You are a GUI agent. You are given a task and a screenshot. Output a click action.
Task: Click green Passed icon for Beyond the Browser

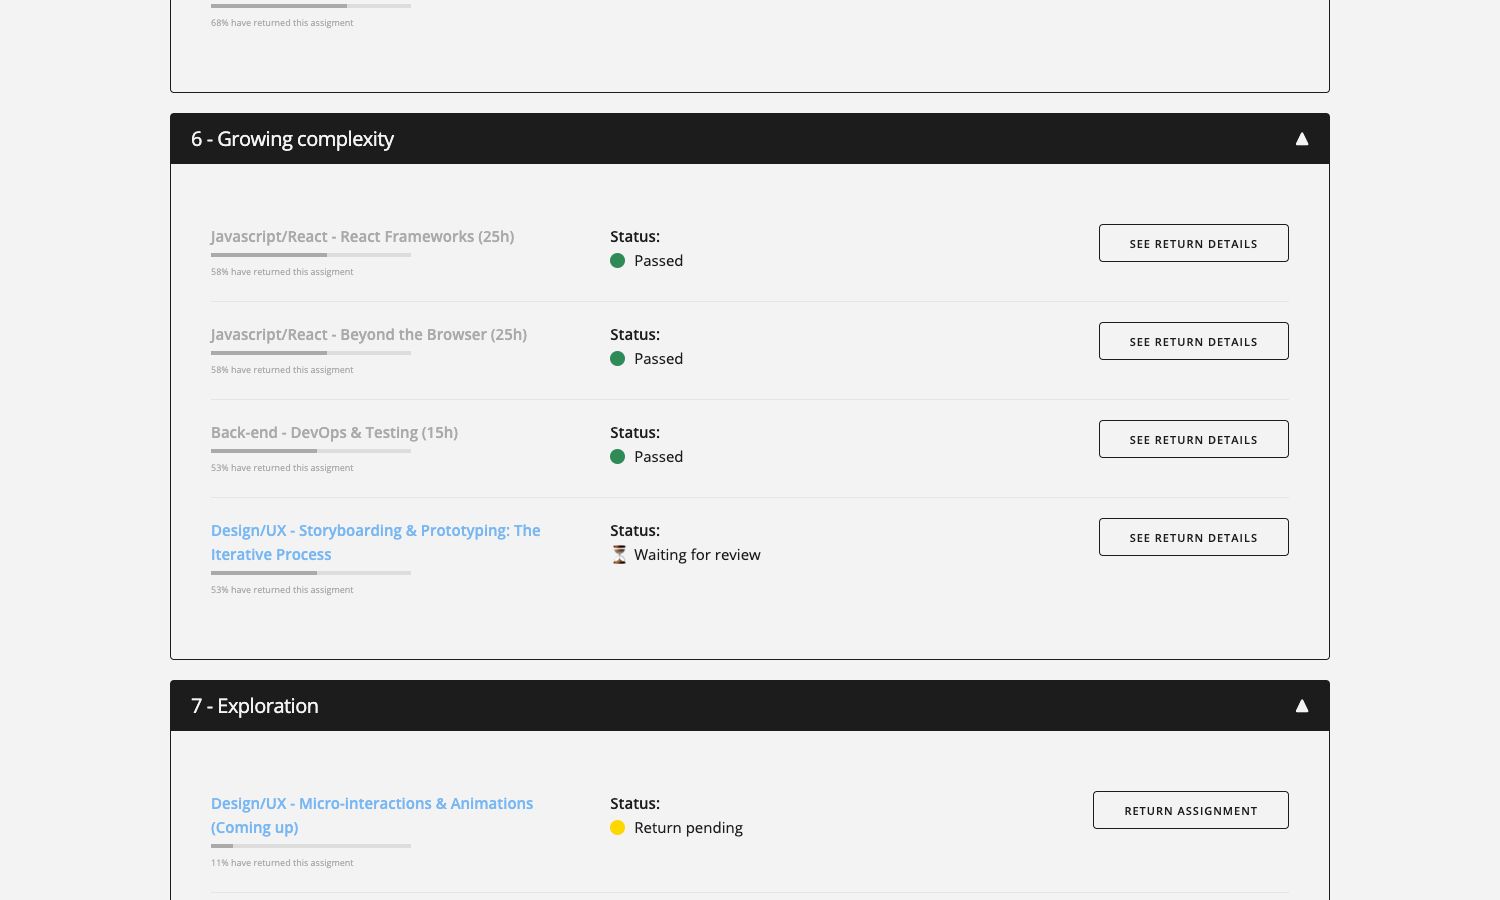point(618,359)
